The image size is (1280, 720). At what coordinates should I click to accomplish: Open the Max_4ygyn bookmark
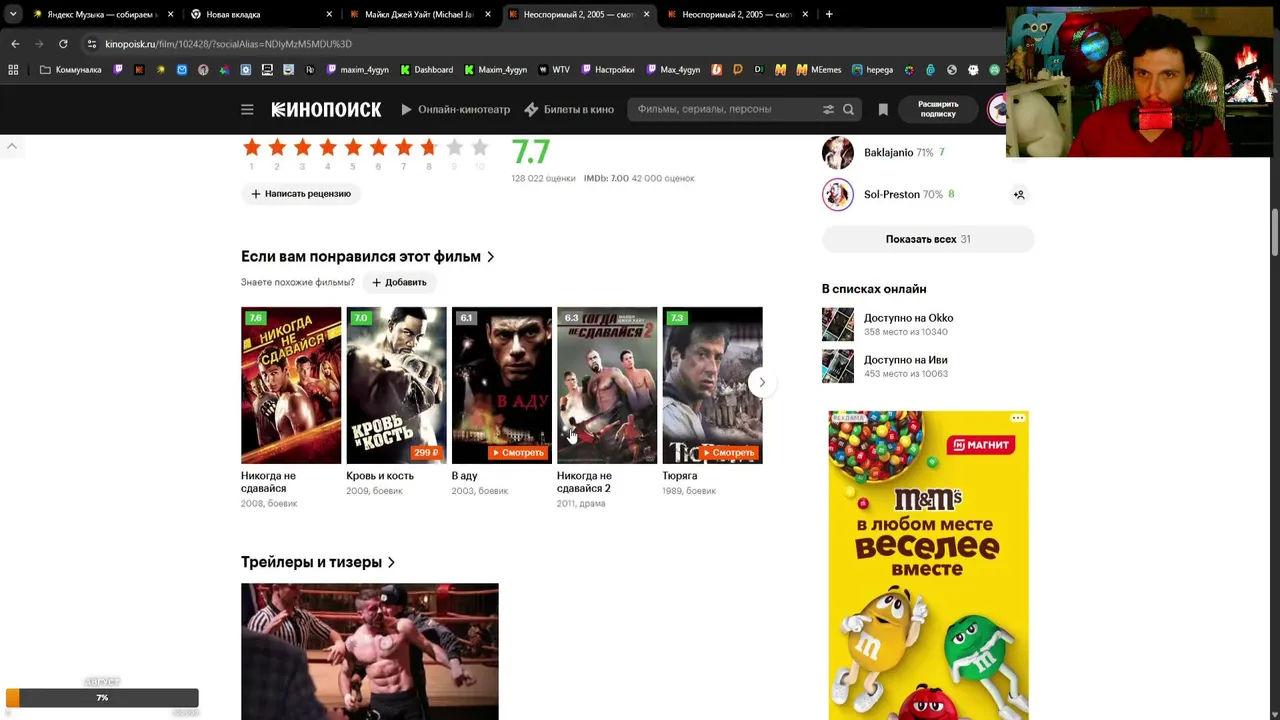[x=674, y=70]
